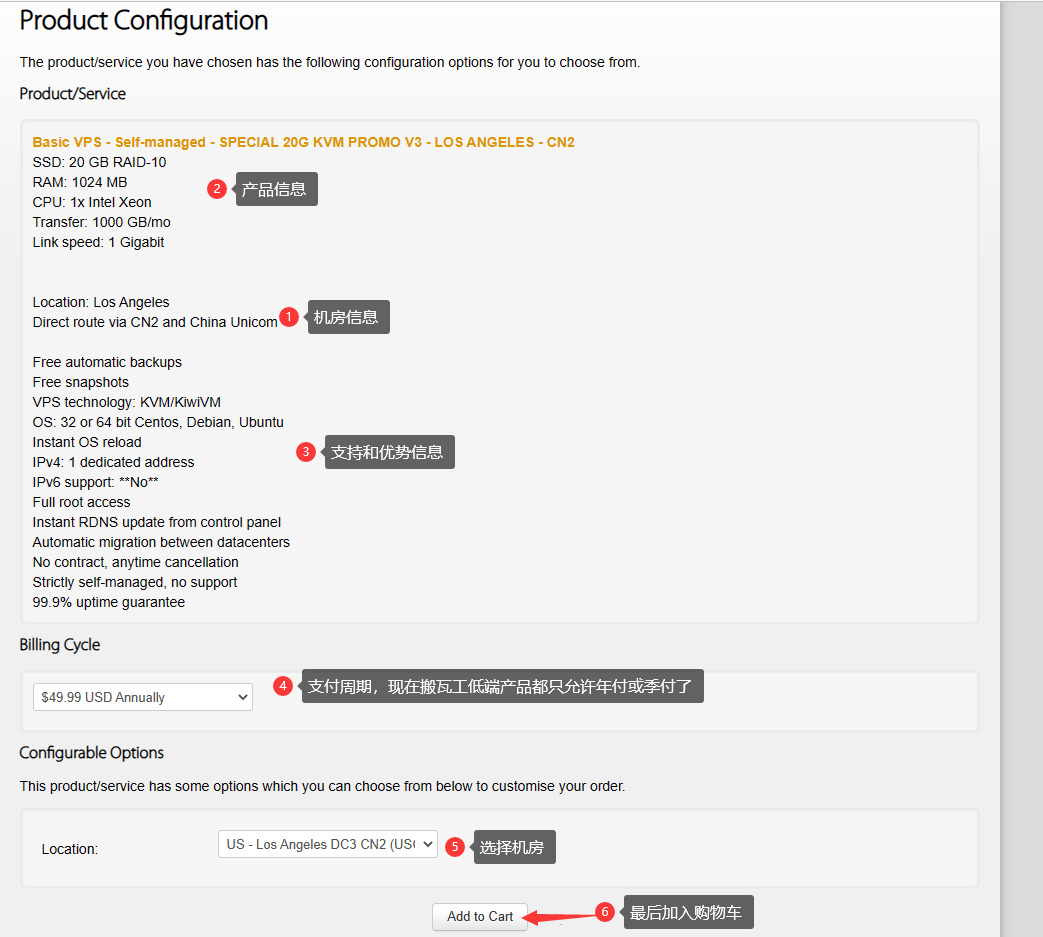Open the Billing Cycle dropdown showing $49.99 USD Annually
1043x937 pixels.
[142, 697]
